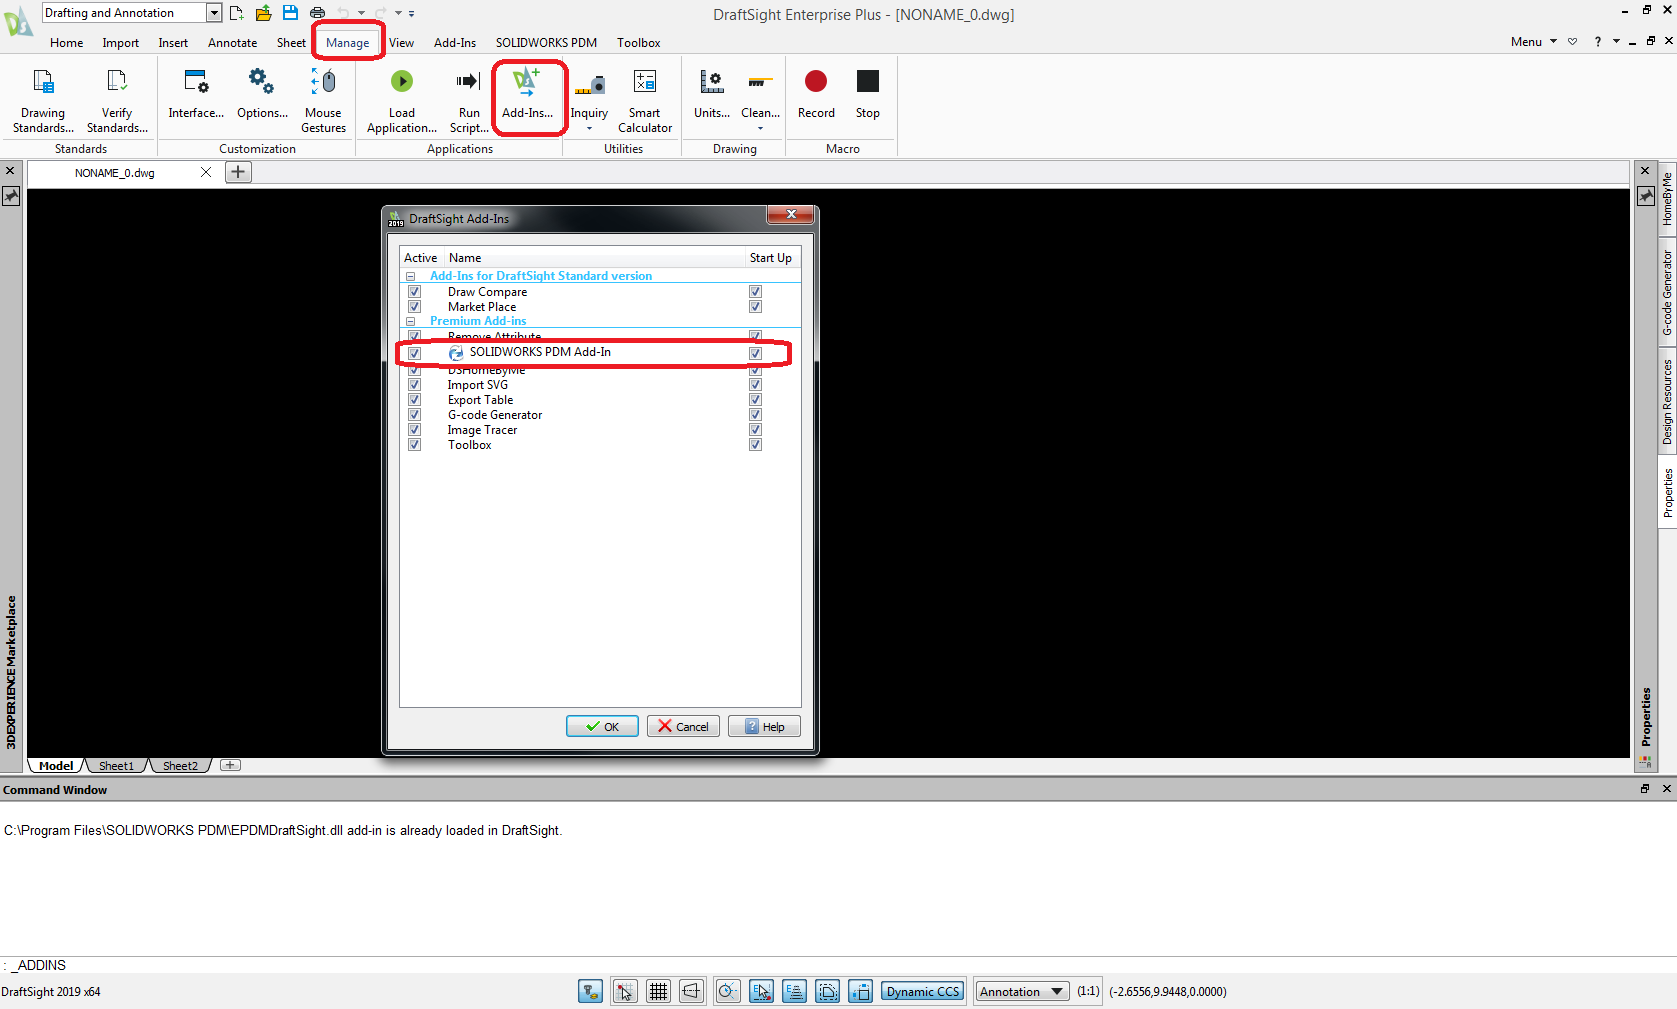This screenshot has width=1677, height=1009.
Task: Click the Run Script icon
Action: [468, 82]
